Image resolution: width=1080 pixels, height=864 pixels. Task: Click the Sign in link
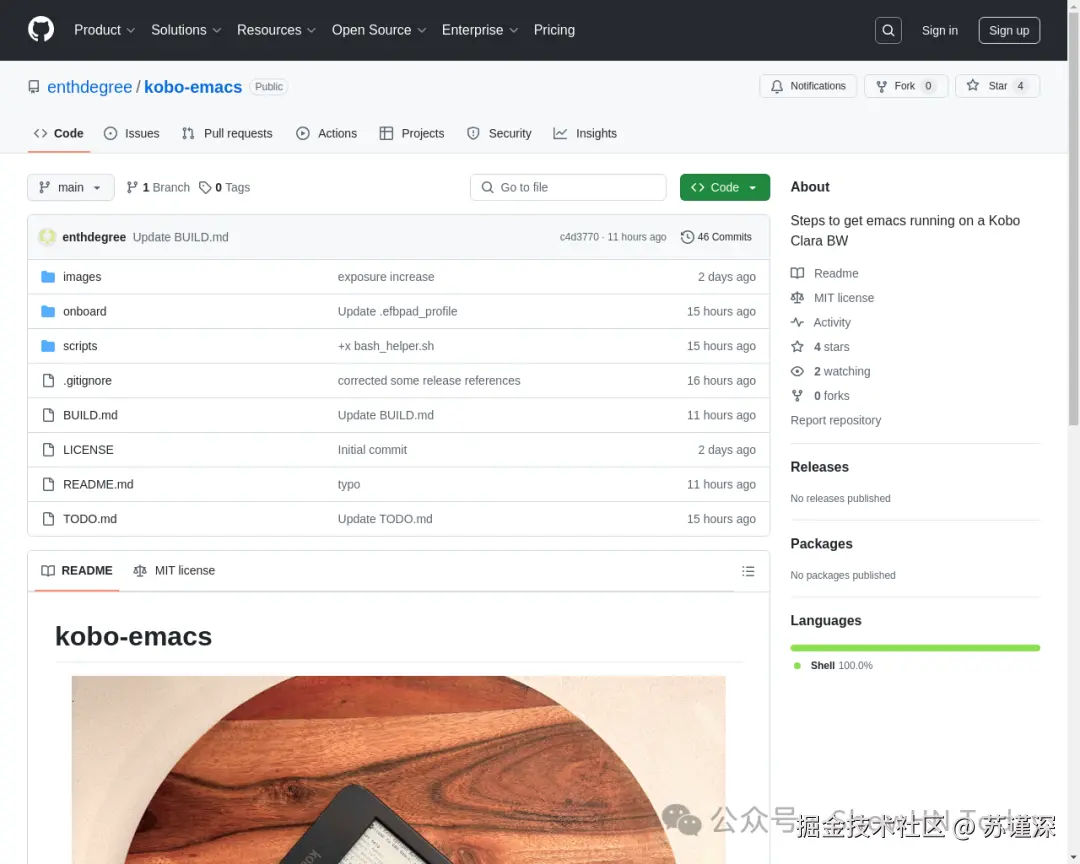point(939,30)
